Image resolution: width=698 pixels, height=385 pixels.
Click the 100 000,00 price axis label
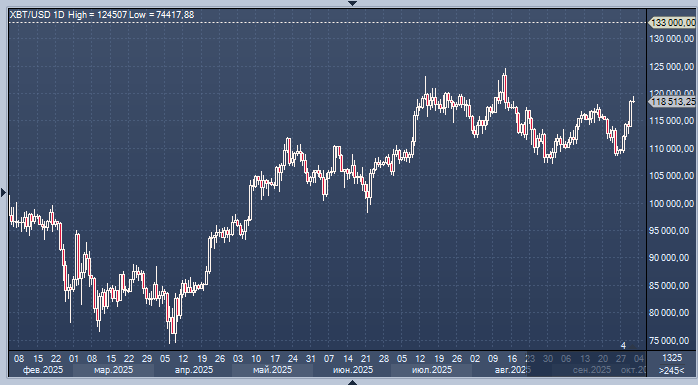[672, 204]
